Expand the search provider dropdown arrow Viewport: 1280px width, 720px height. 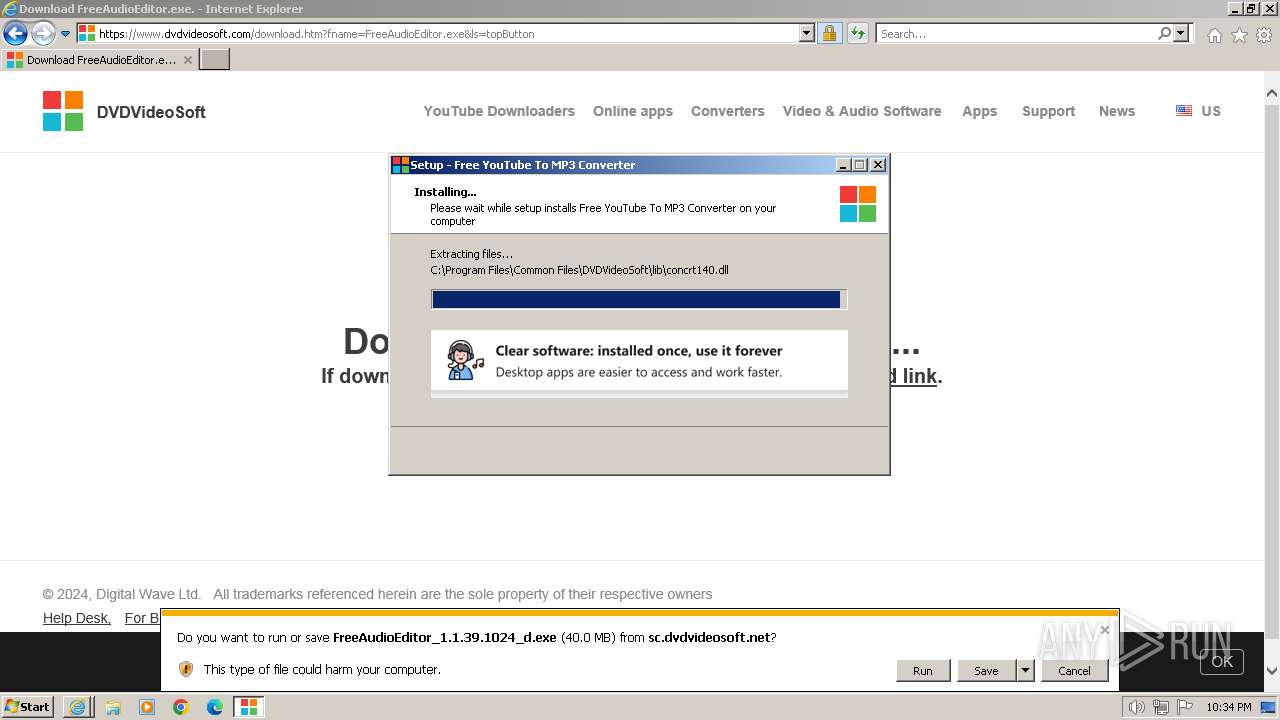(x=1181, y=33)
